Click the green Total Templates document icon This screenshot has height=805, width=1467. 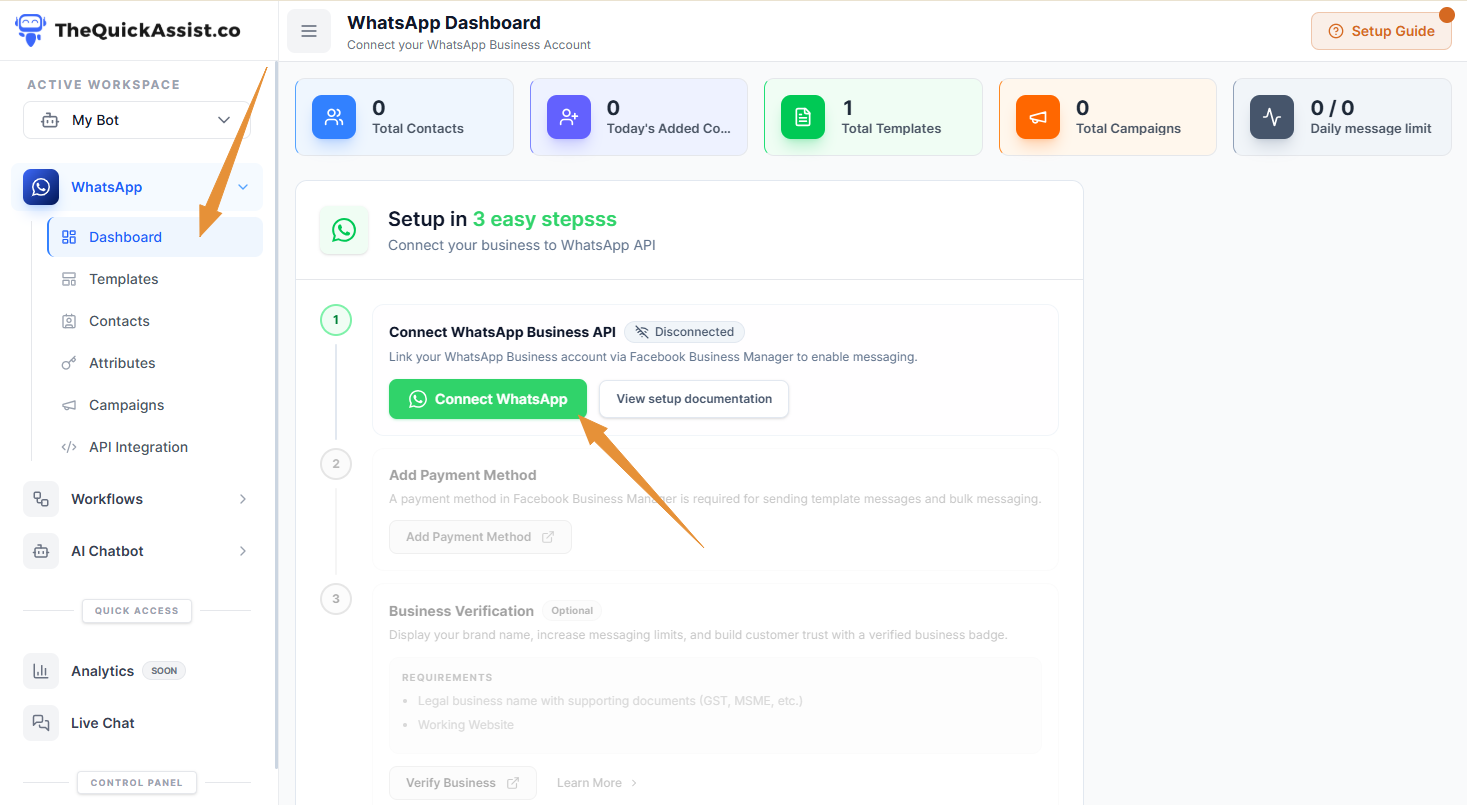click(x=802, y=117)
